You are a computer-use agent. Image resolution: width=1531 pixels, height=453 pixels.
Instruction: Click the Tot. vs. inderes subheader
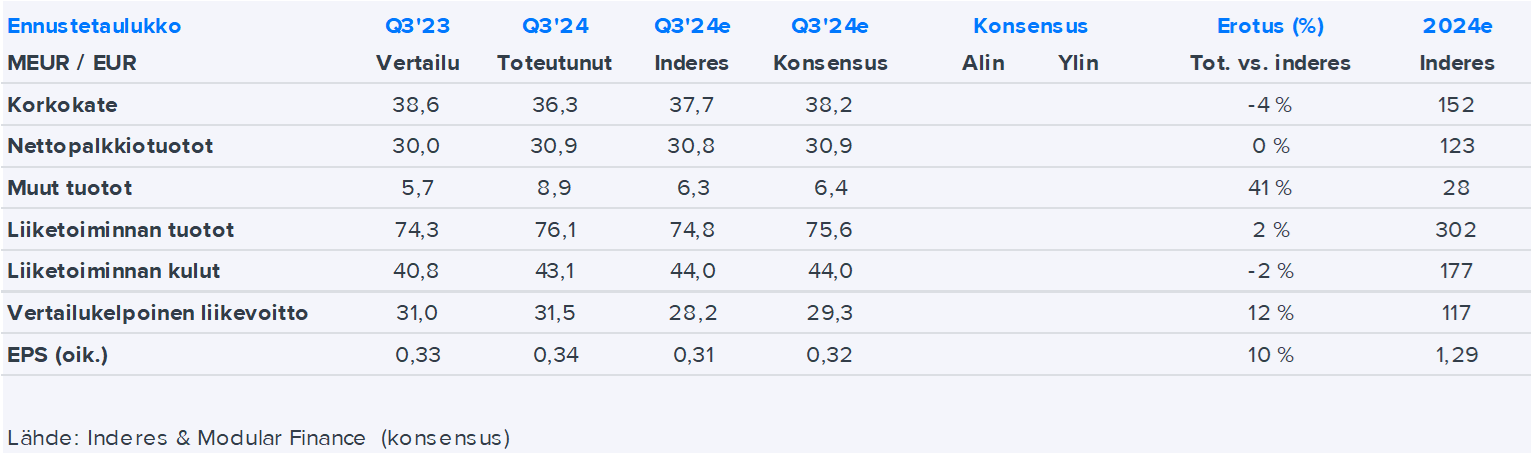point(1269,63)
